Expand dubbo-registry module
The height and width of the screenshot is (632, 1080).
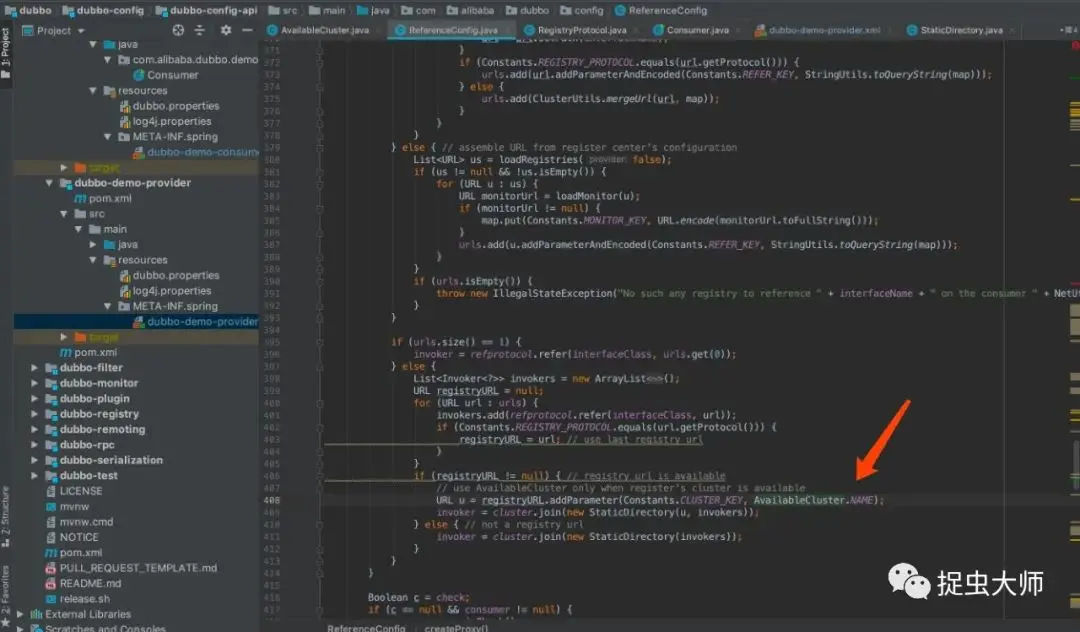(x=34, y=414)
